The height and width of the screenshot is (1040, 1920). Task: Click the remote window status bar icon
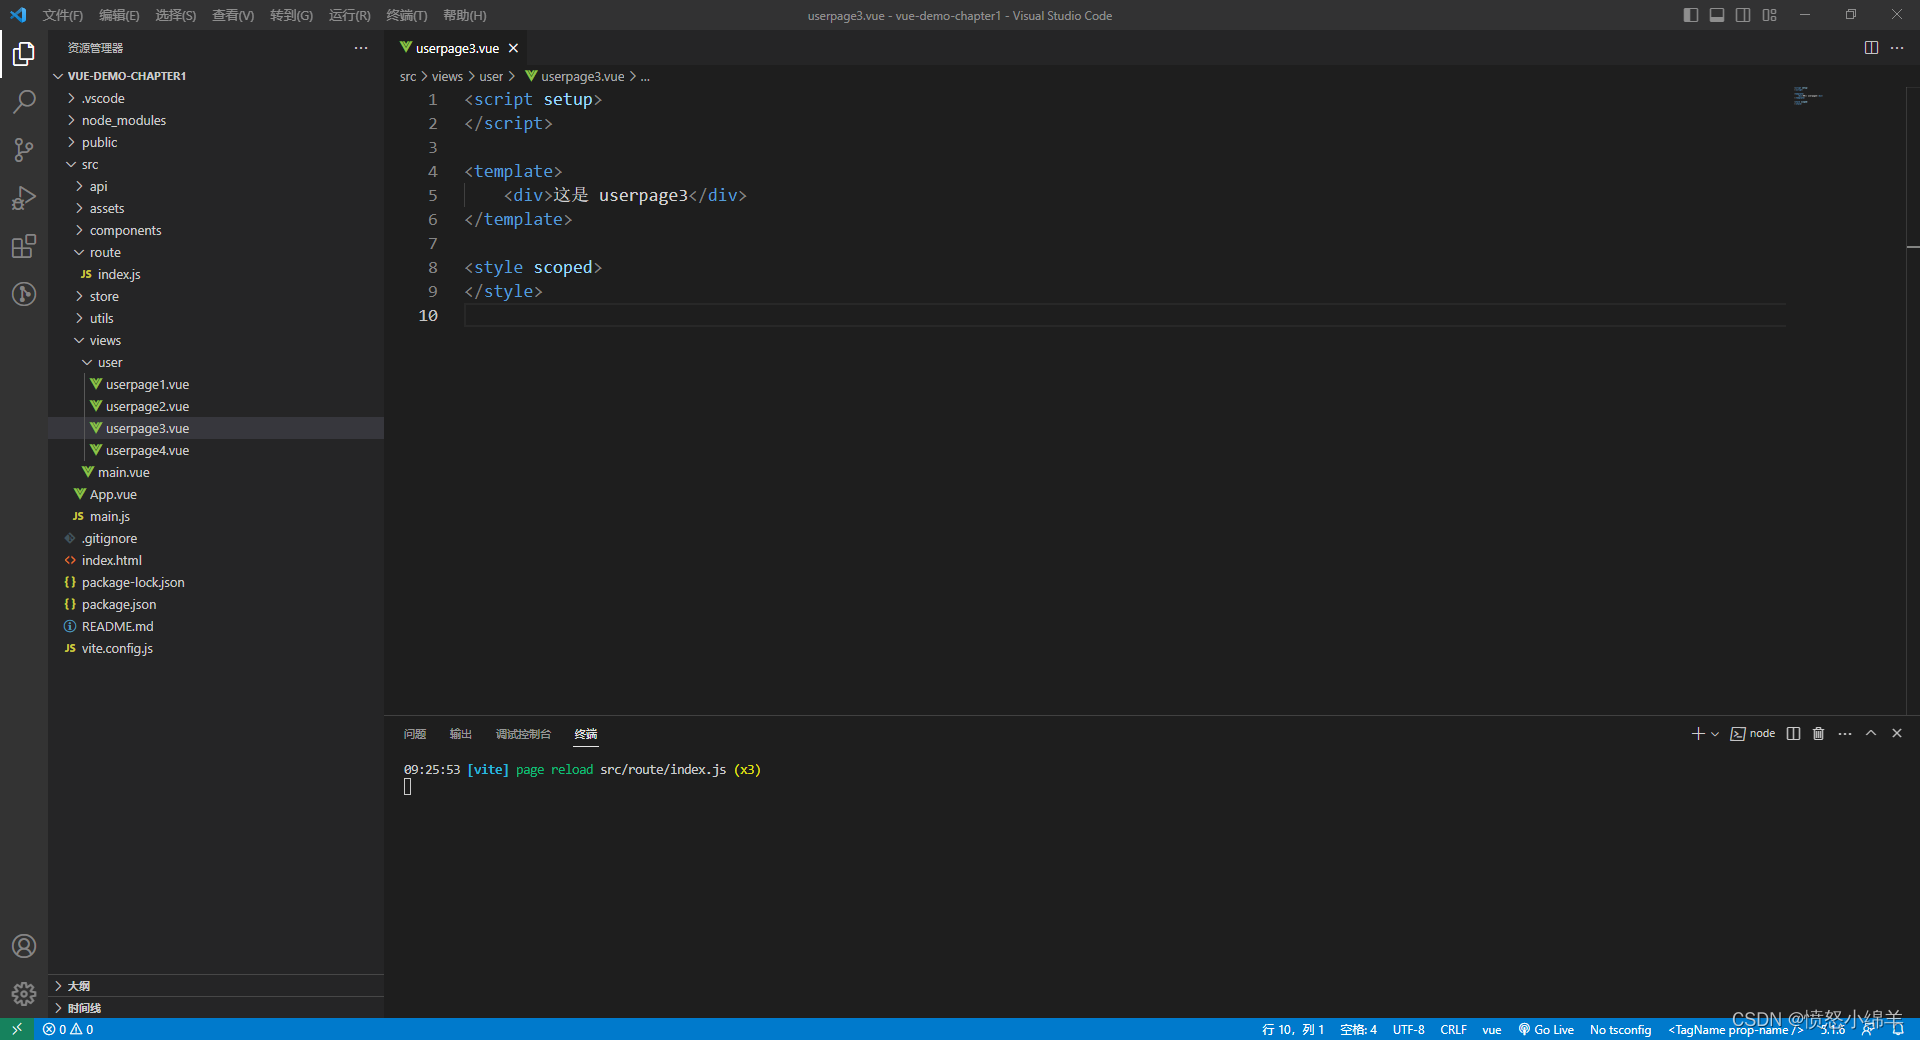pyautogui.click(x=17, y=1029)
